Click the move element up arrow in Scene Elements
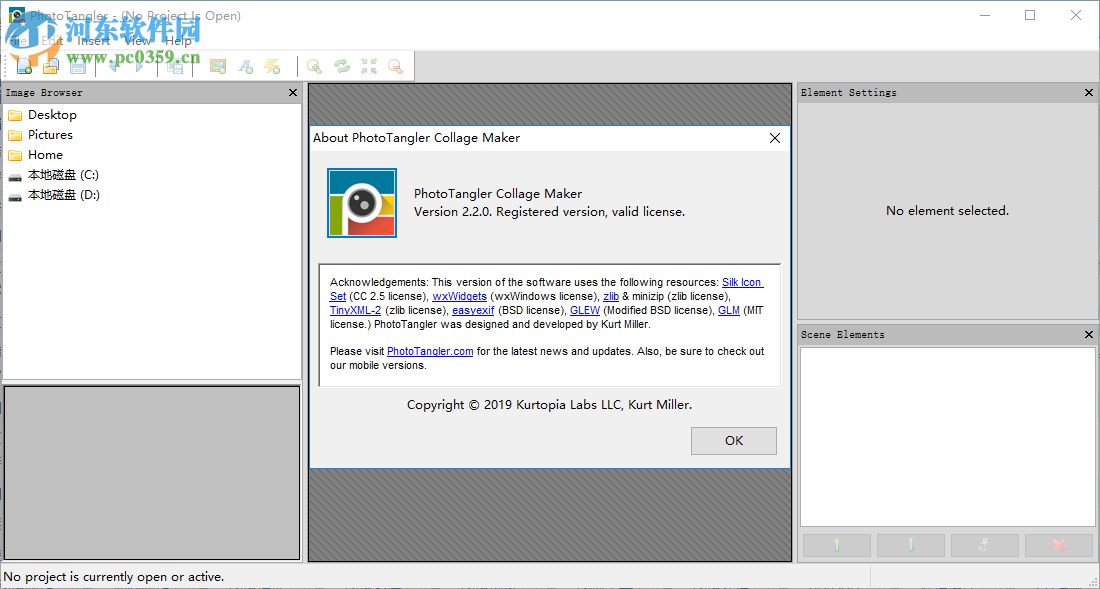This screenshot has width=1100, height=589. click(836, 545)
